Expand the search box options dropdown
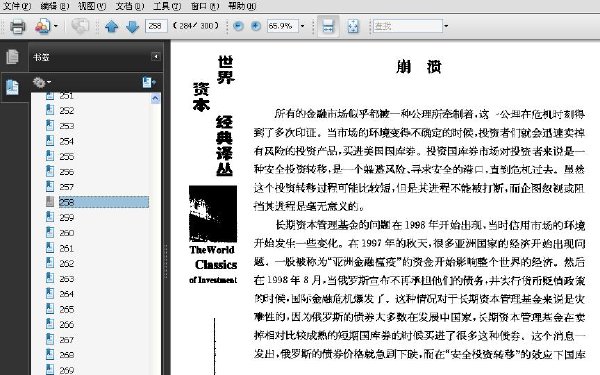 pos(446,26)
